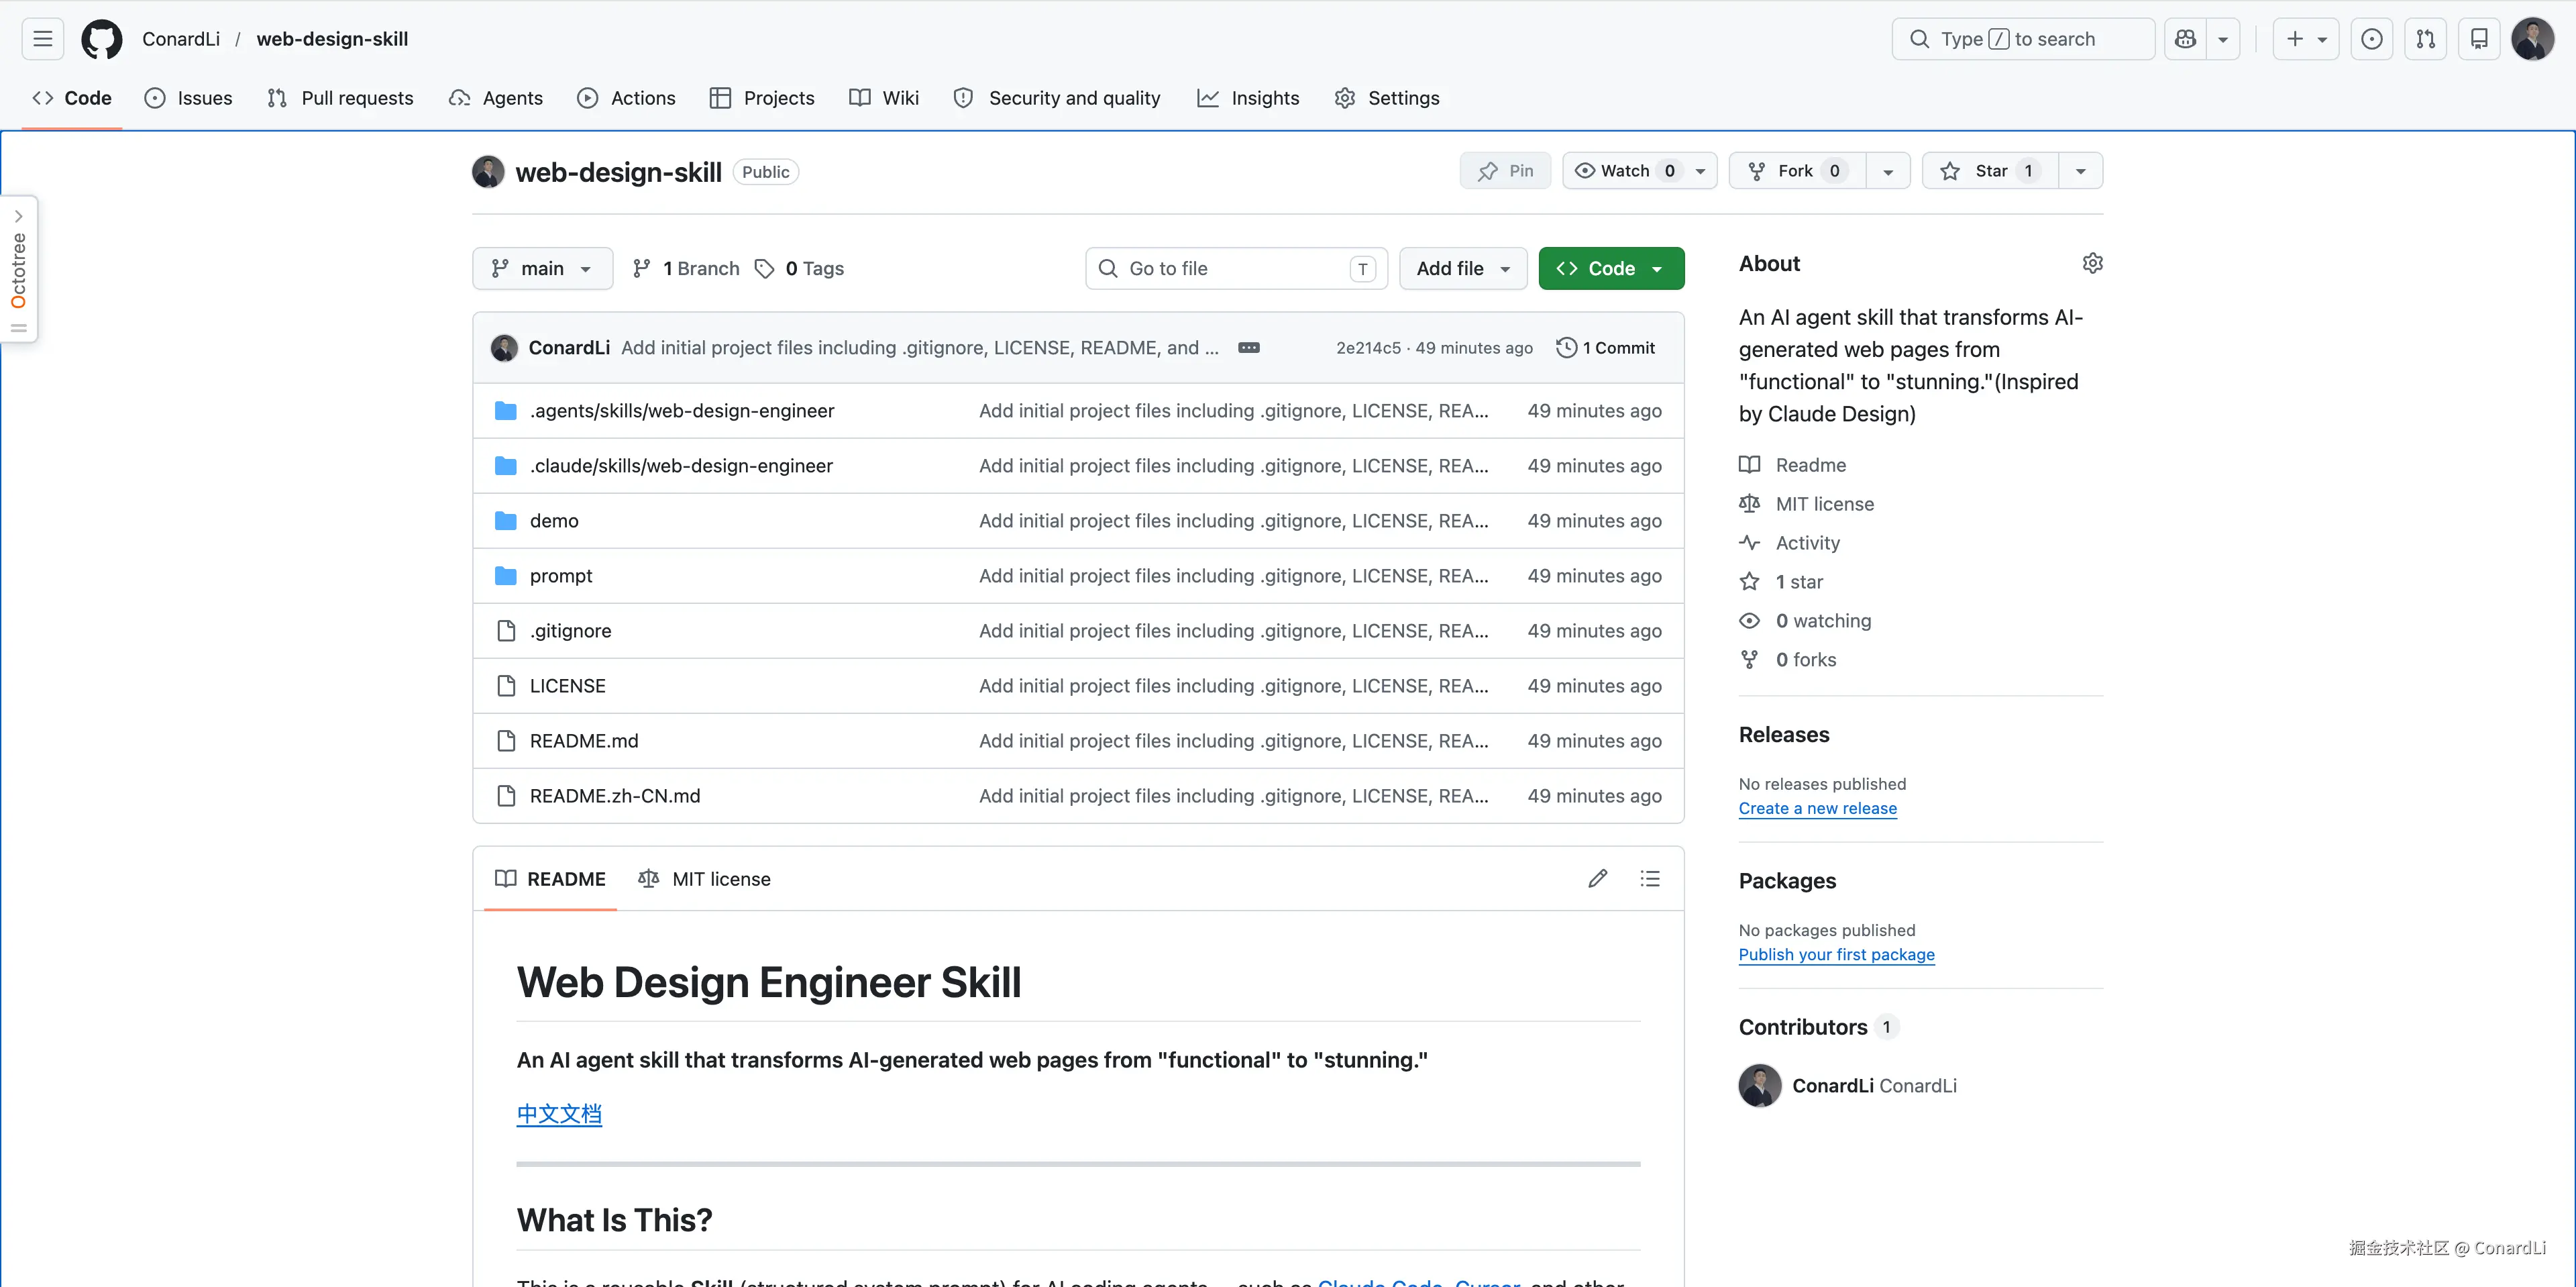Pin the repository
This screenshot has height=1287, width=2576.
pyautogui.click(x=1505, y=170)
